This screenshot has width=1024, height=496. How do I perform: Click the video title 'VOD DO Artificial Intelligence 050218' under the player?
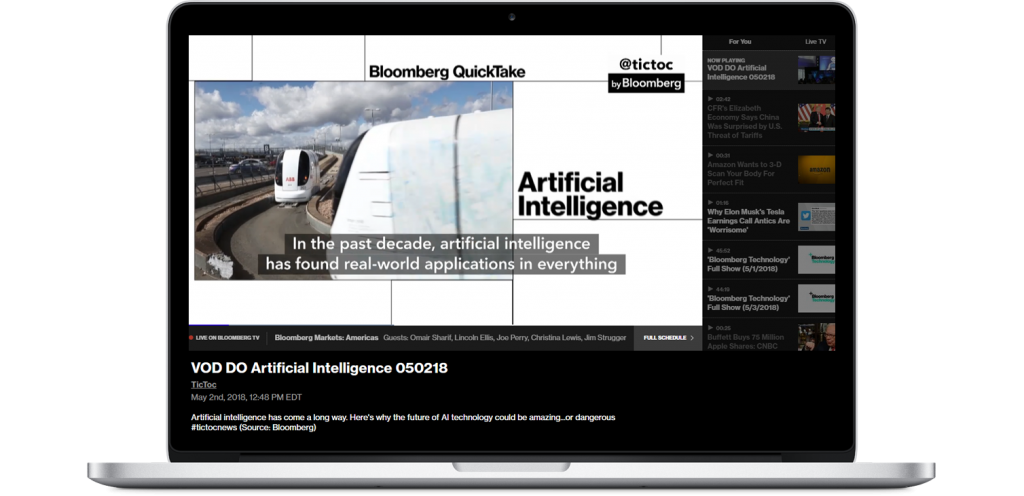coord(319,368)
